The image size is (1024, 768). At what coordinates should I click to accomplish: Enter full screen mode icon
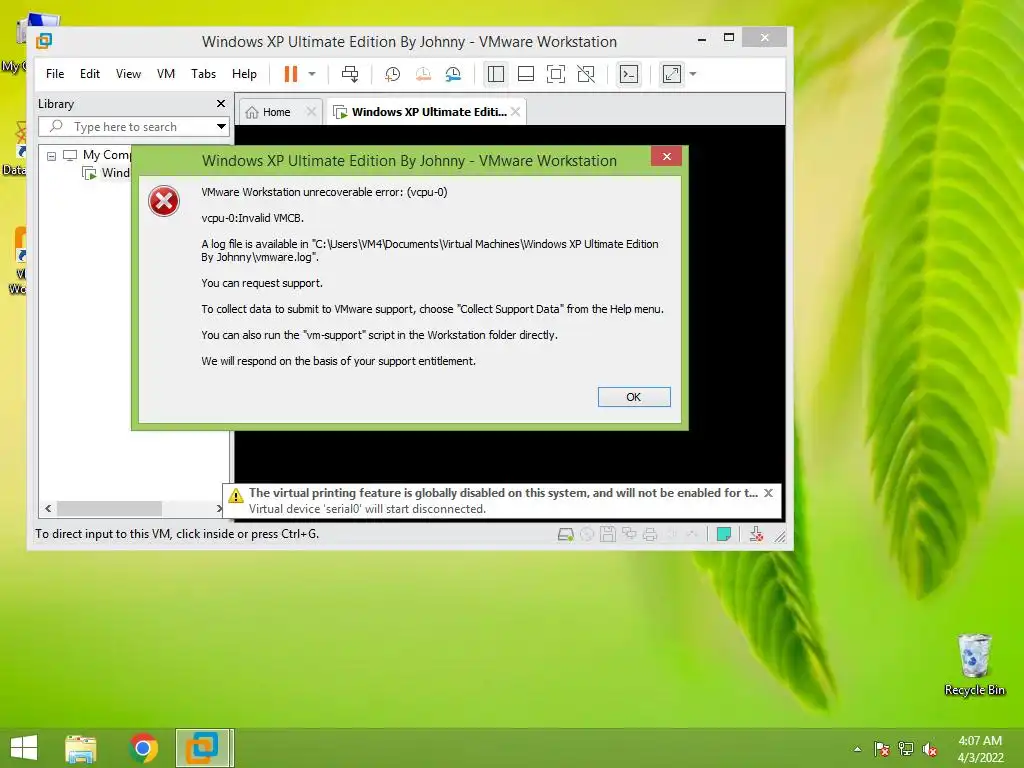556,74
